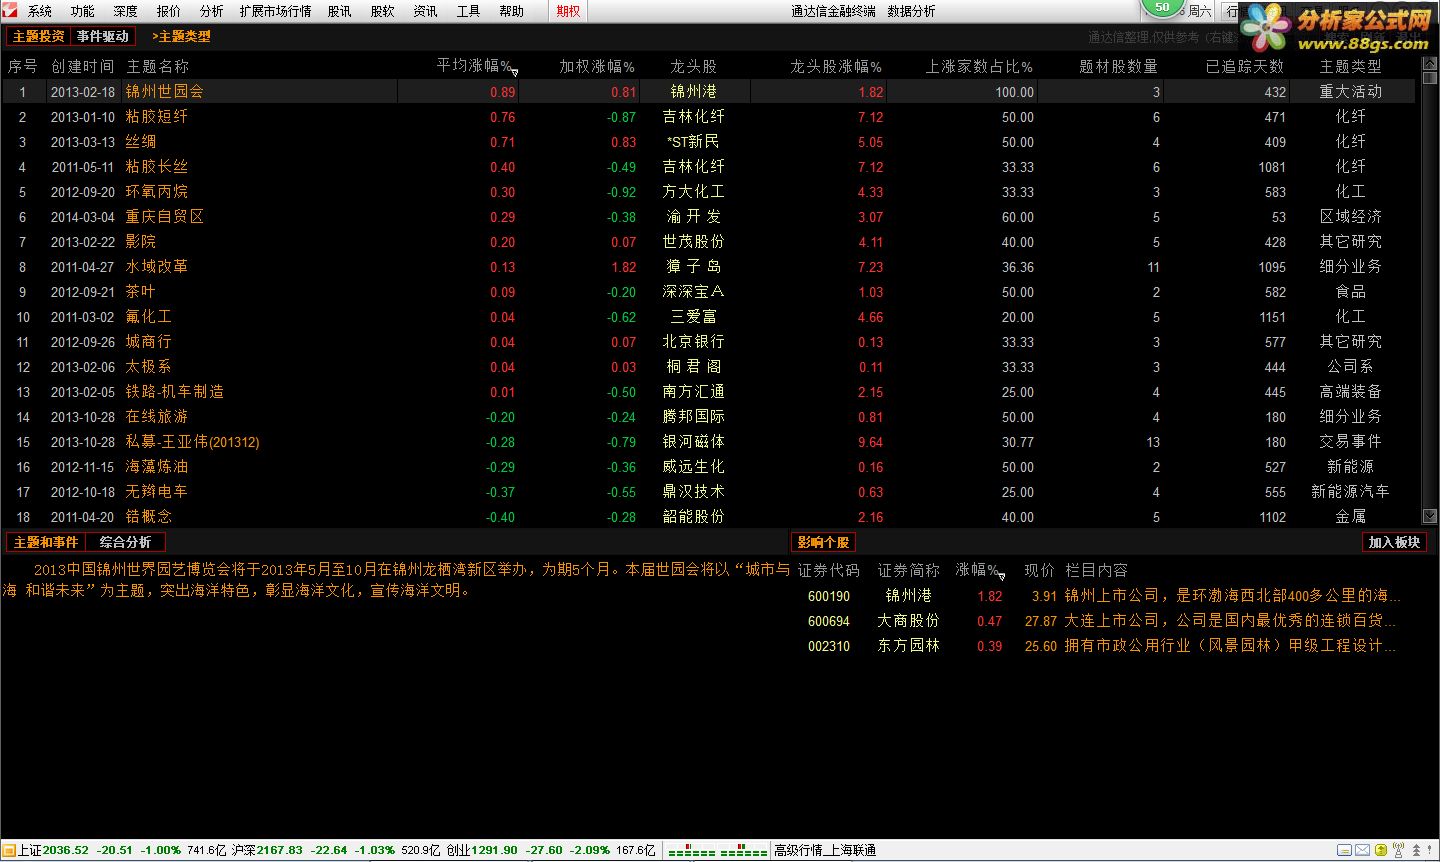Open the 工具 menu

tap(468, 11)
